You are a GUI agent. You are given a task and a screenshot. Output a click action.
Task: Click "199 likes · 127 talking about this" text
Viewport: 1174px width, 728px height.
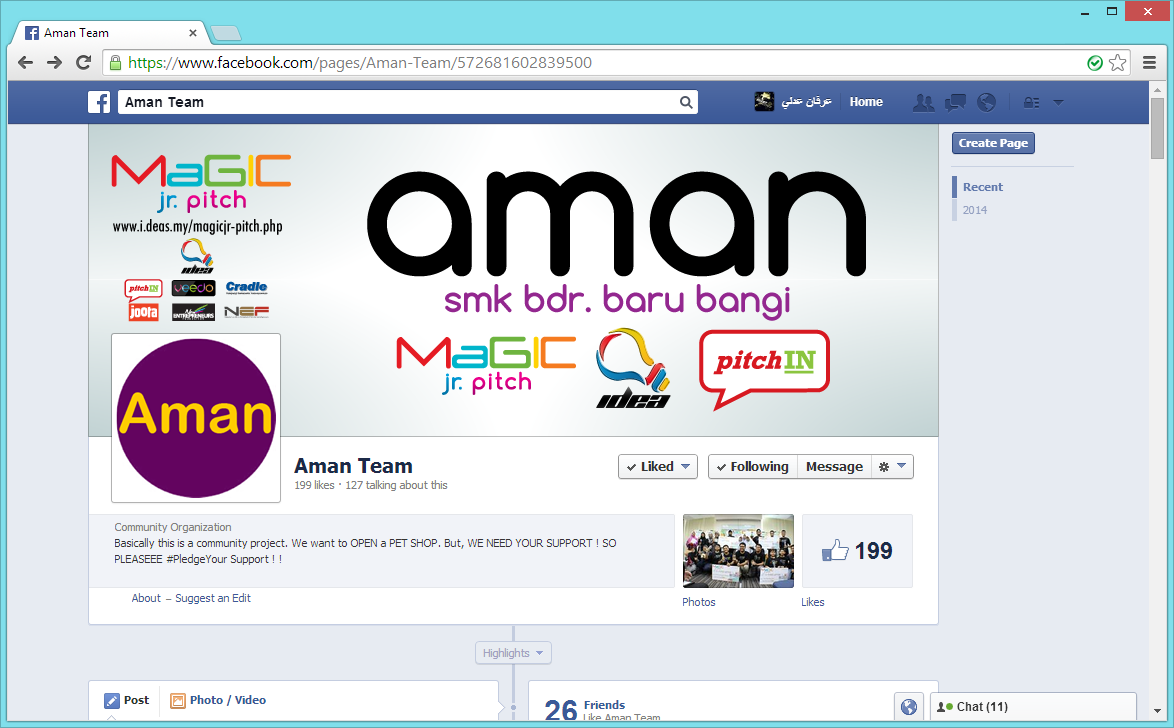tap(371, 485)
